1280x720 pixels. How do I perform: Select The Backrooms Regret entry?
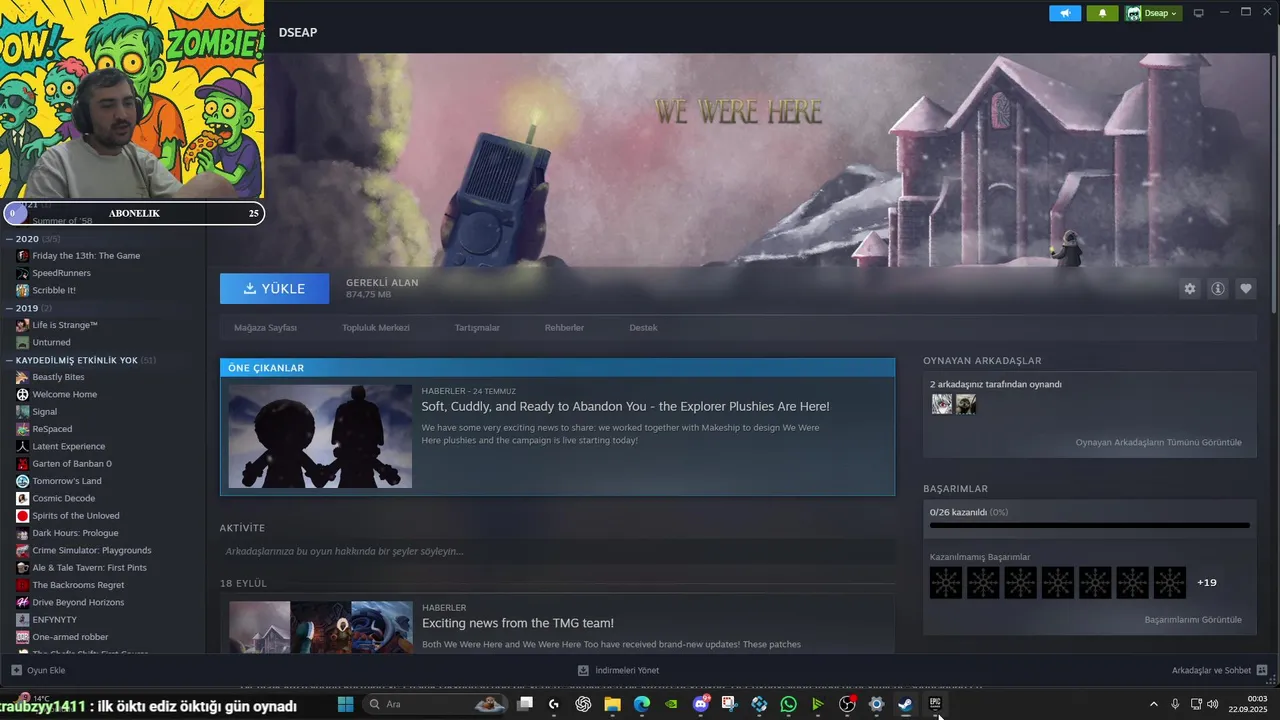point(78,585)
